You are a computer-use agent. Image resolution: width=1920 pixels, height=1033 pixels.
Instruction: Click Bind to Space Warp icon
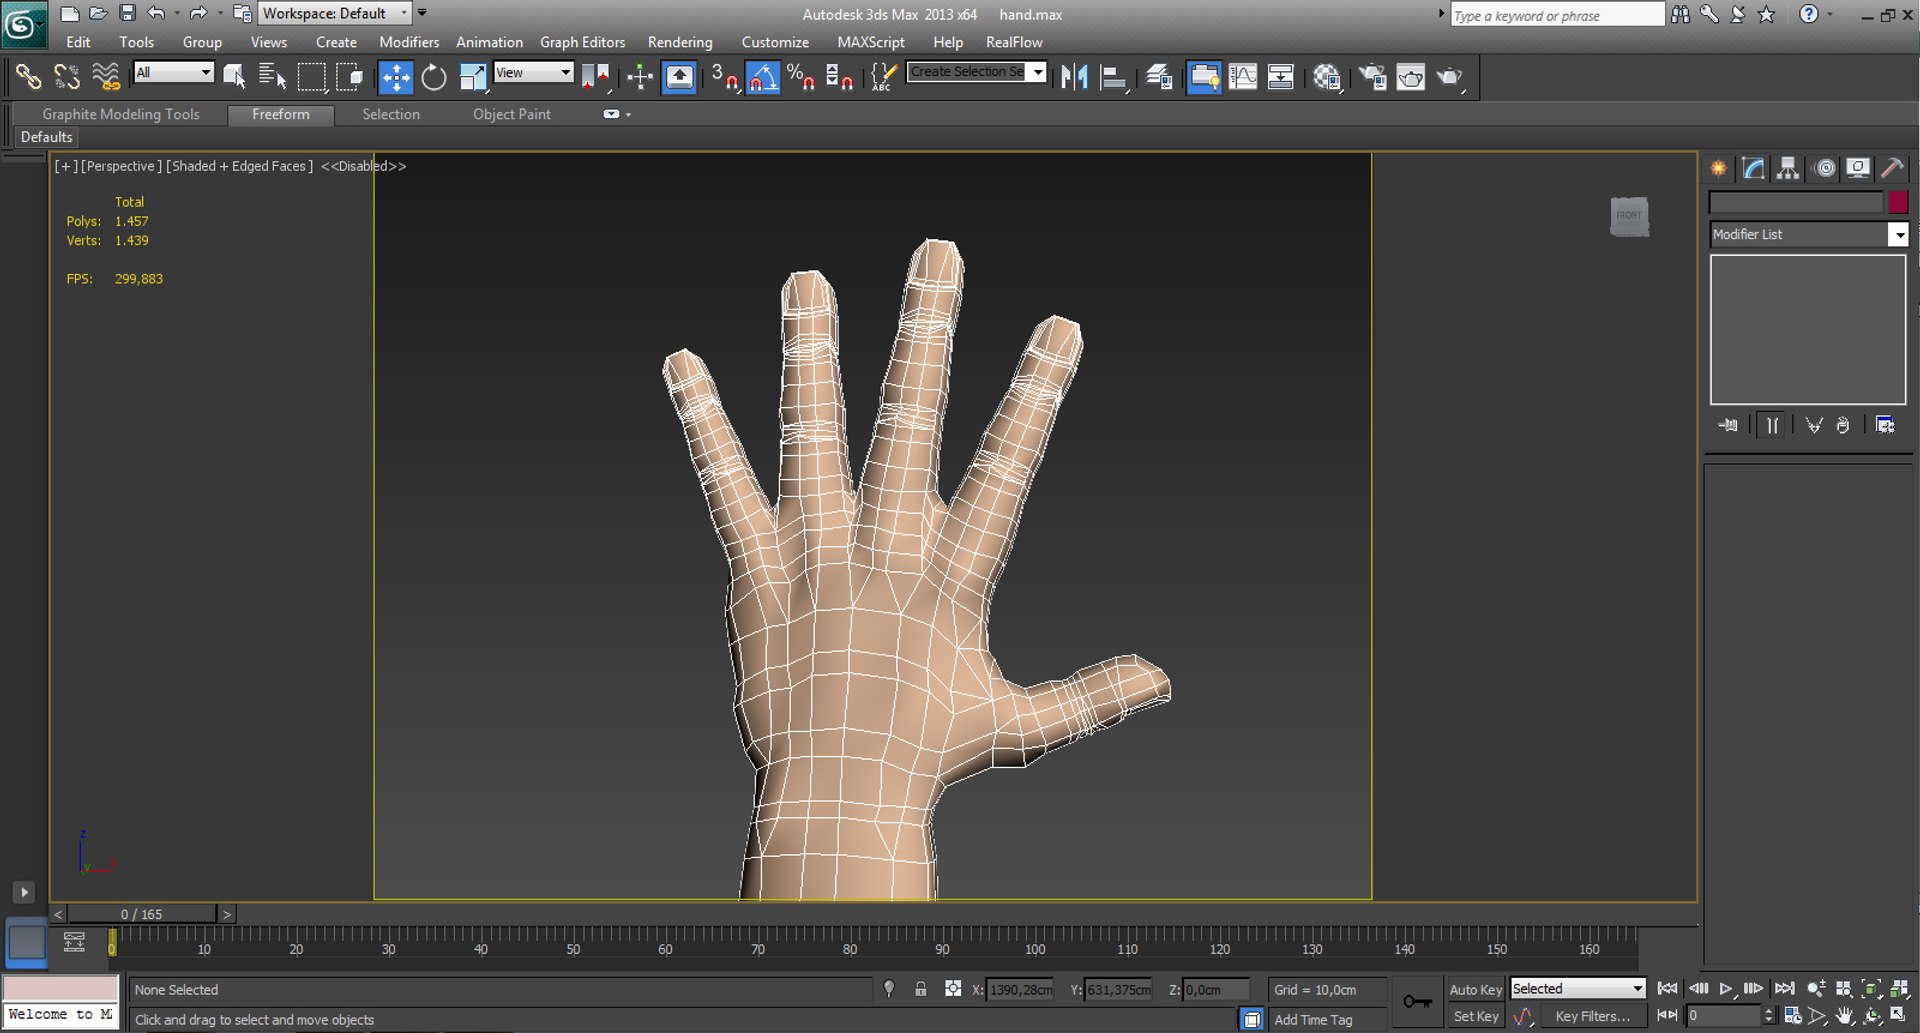[105, 77]
